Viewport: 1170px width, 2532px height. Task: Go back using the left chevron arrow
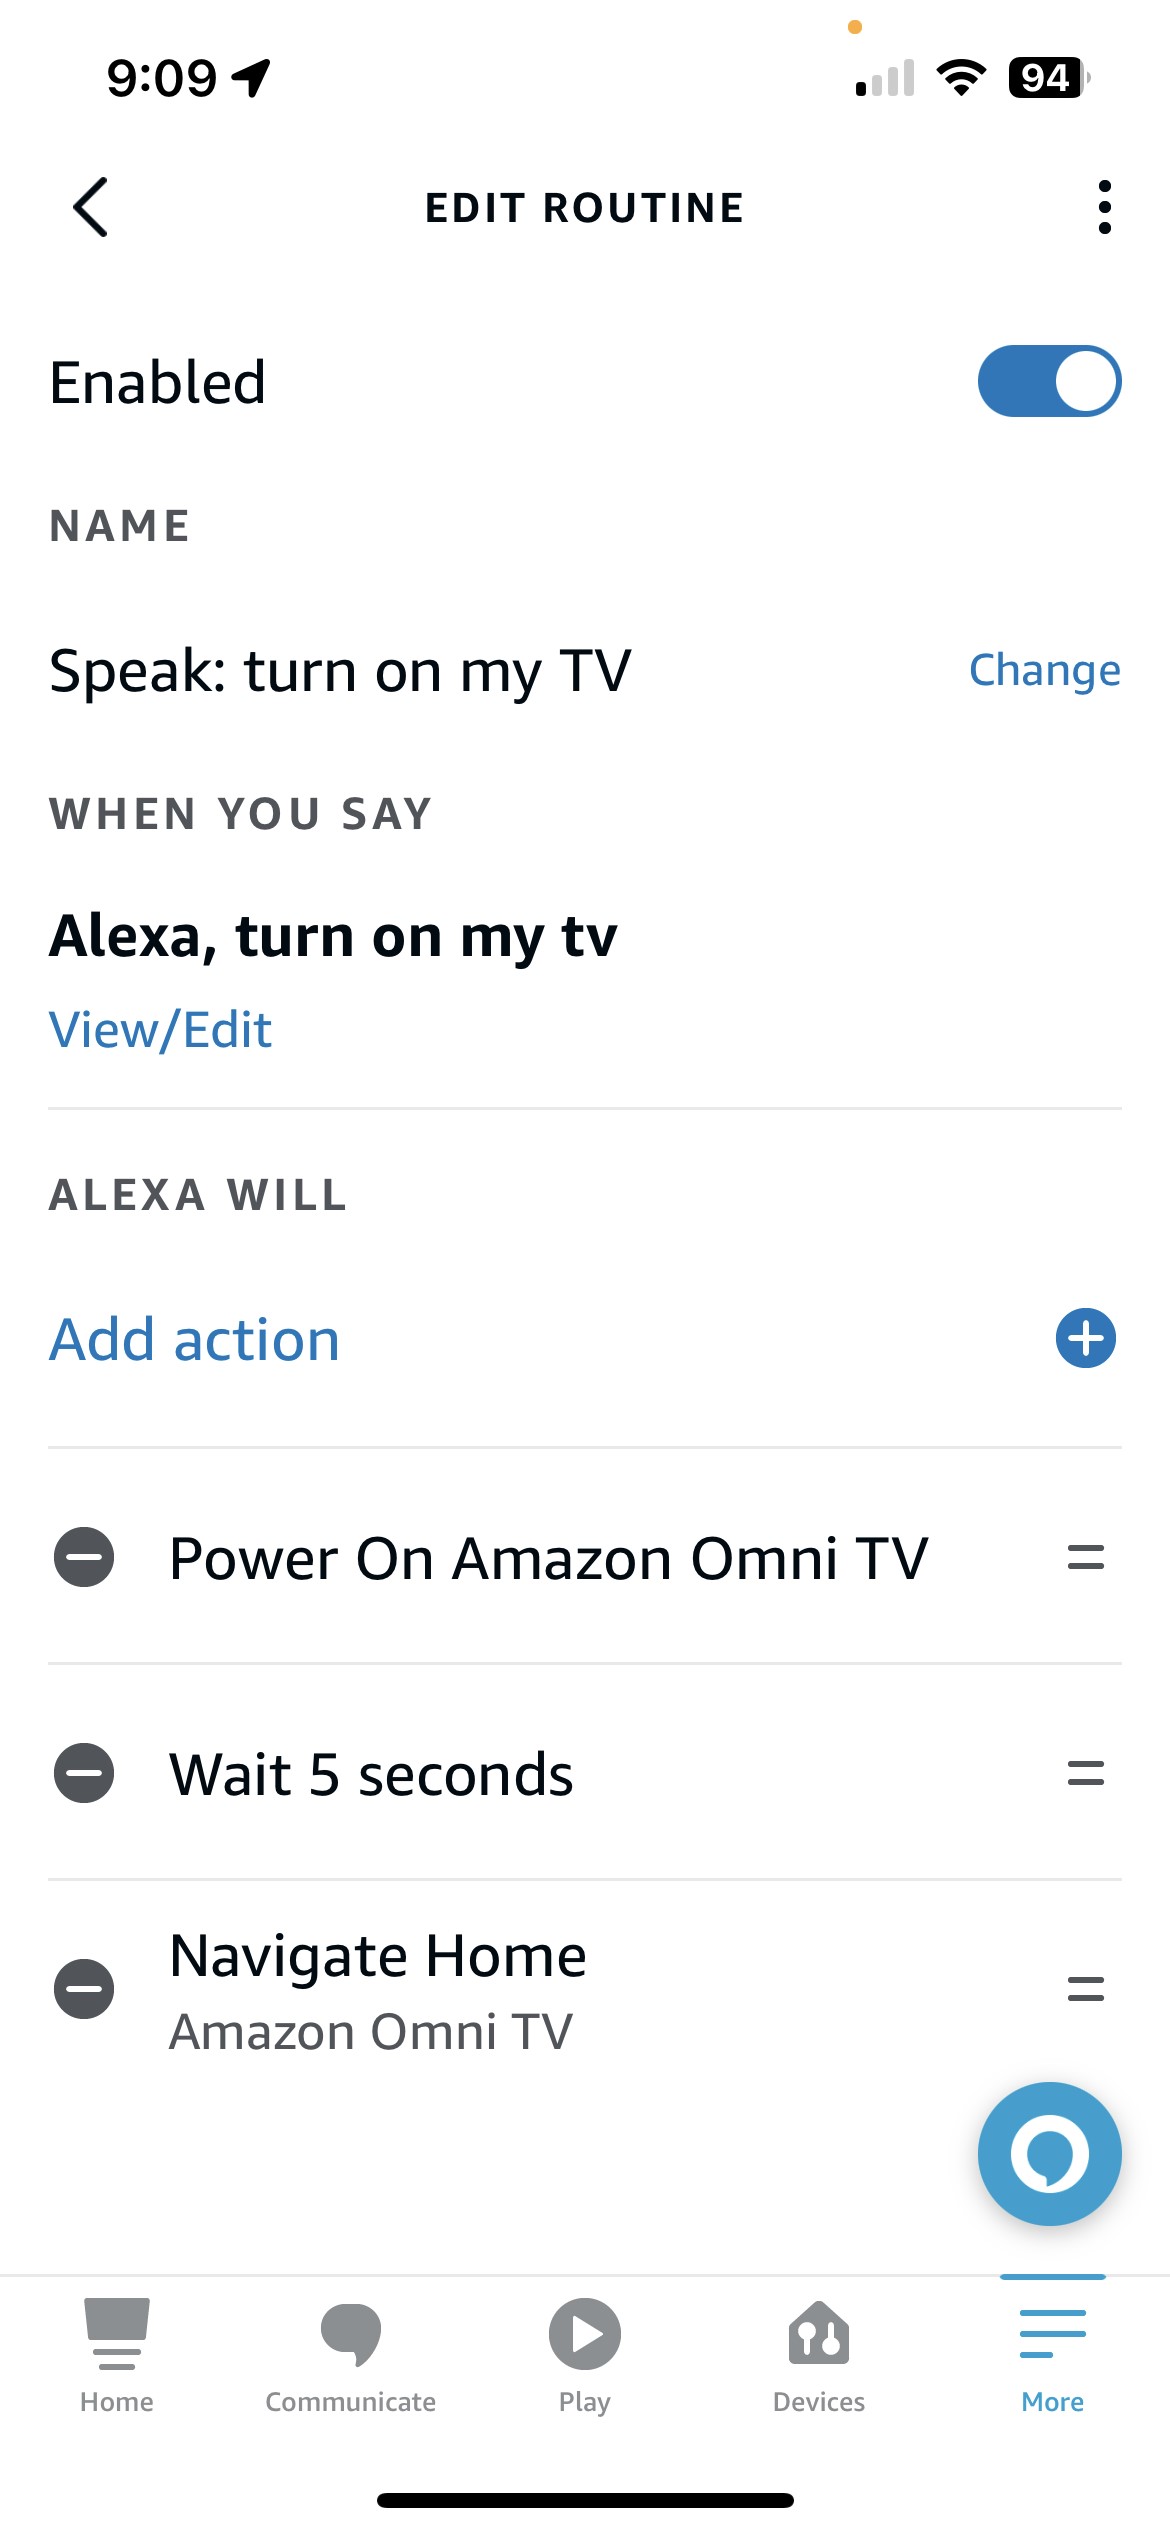91,207
